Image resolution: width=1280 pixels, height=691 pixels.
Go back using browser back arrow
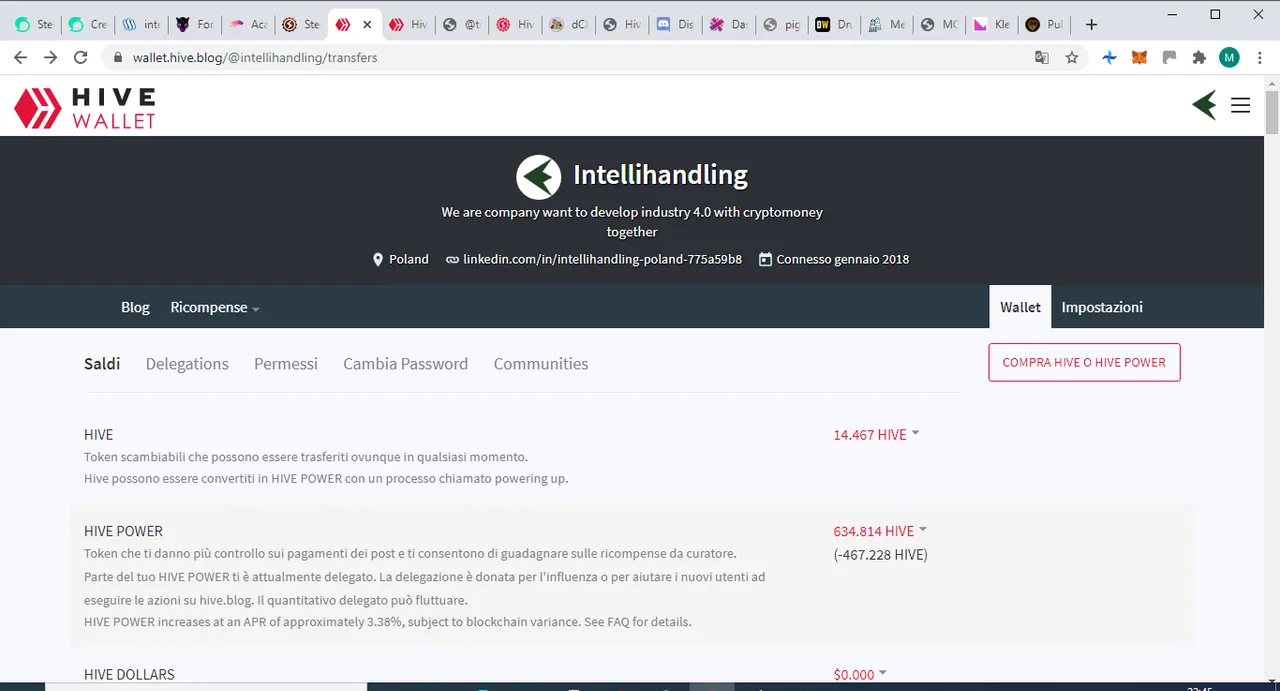pos(20,58)
